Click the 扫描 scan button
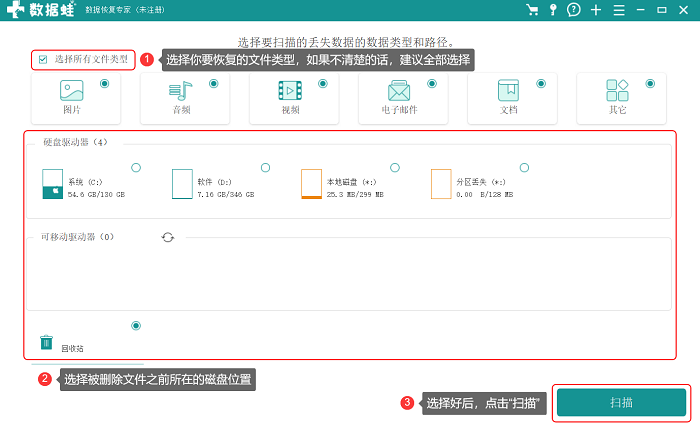The width and height of the screenshot is (700, 427). pyautogui.click(x=621, y=402)
